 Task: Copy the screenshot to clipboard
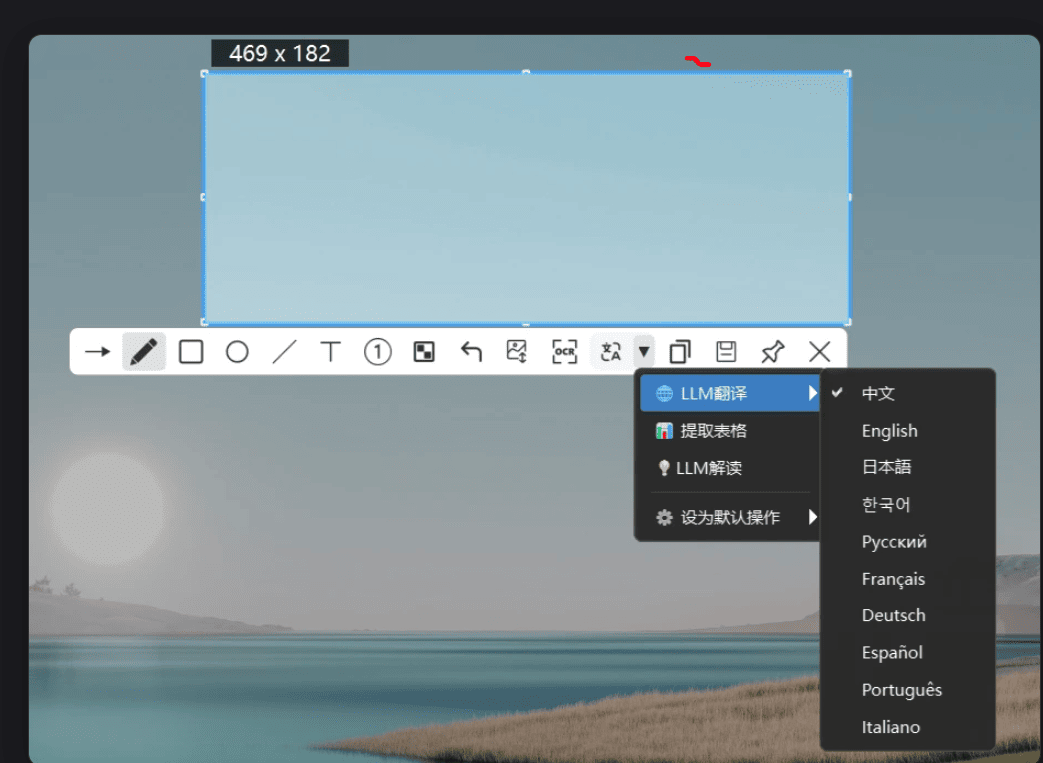point(680,351)
